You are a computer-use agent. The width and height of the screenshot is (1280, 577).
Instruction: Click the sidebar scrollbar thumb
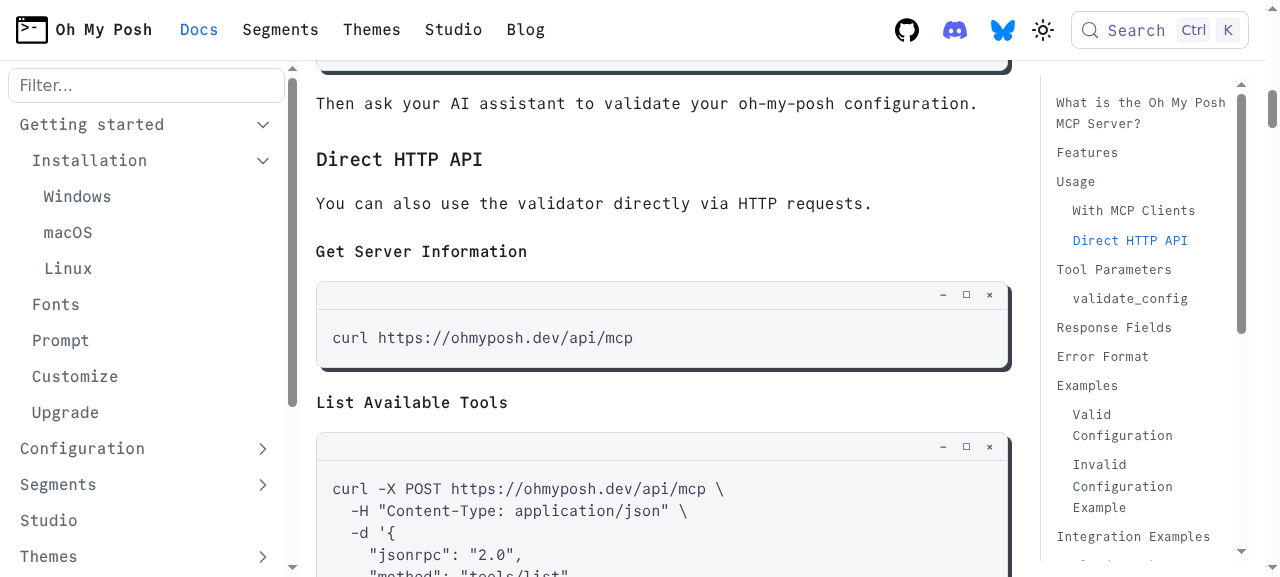(293, 242)
